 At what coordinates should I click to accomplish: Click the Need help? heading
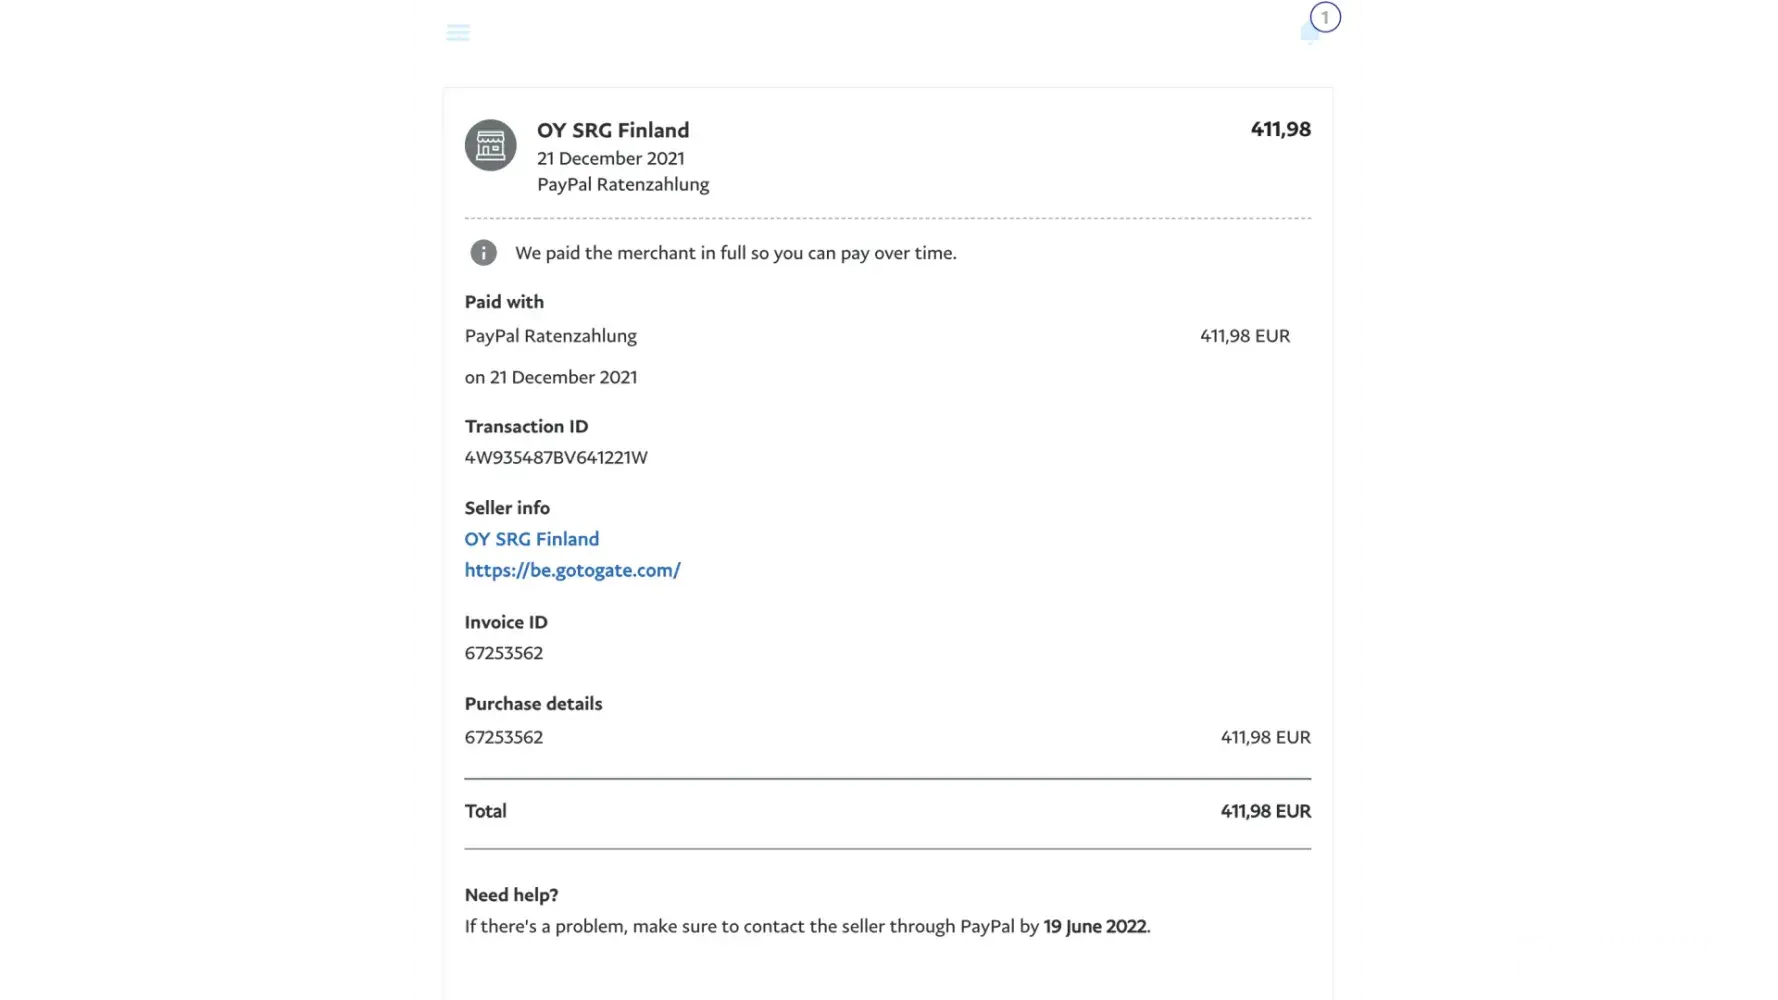point(511,895)
